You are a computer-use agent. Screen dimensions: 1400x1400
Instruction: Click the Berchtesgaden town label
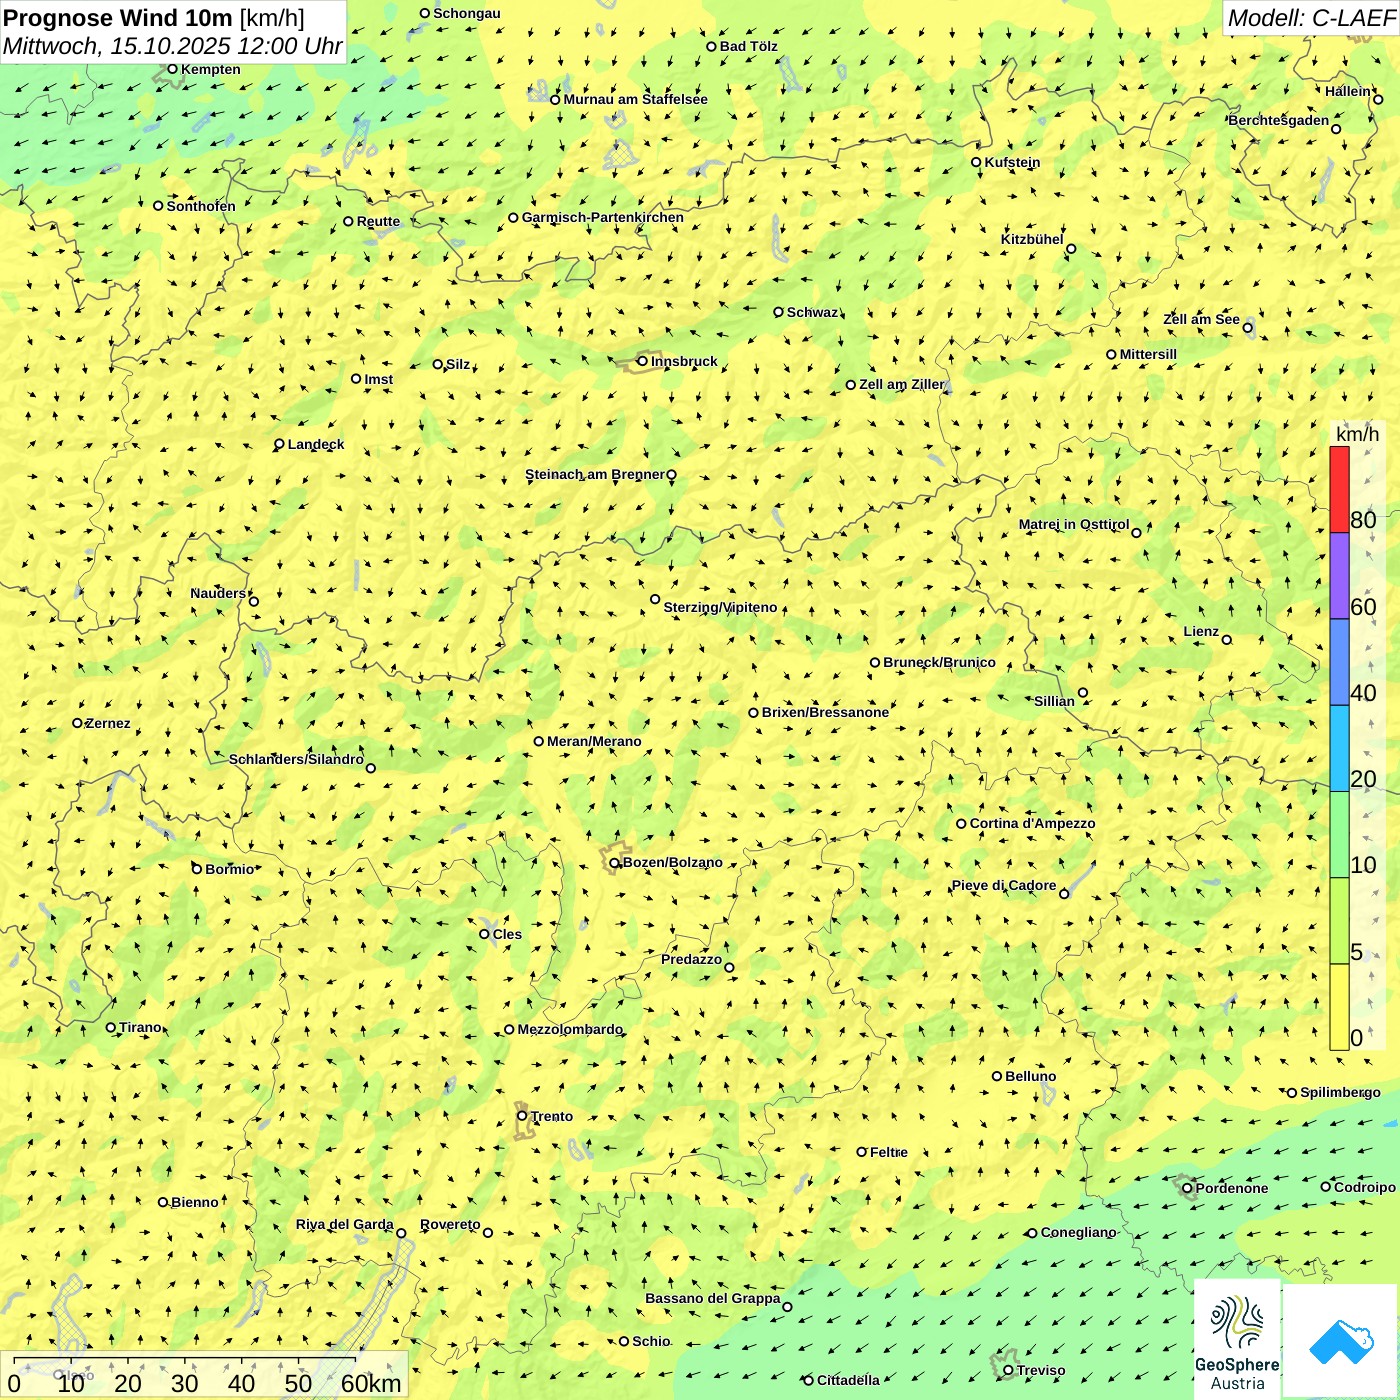coord(1279,120)
